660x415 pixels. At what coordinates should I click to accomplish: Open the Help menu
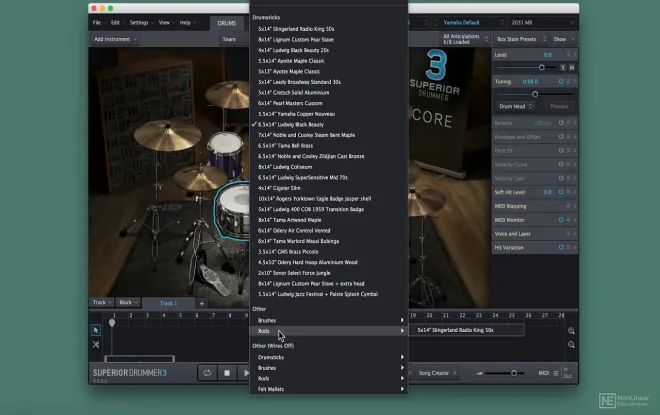click(187, 23)
